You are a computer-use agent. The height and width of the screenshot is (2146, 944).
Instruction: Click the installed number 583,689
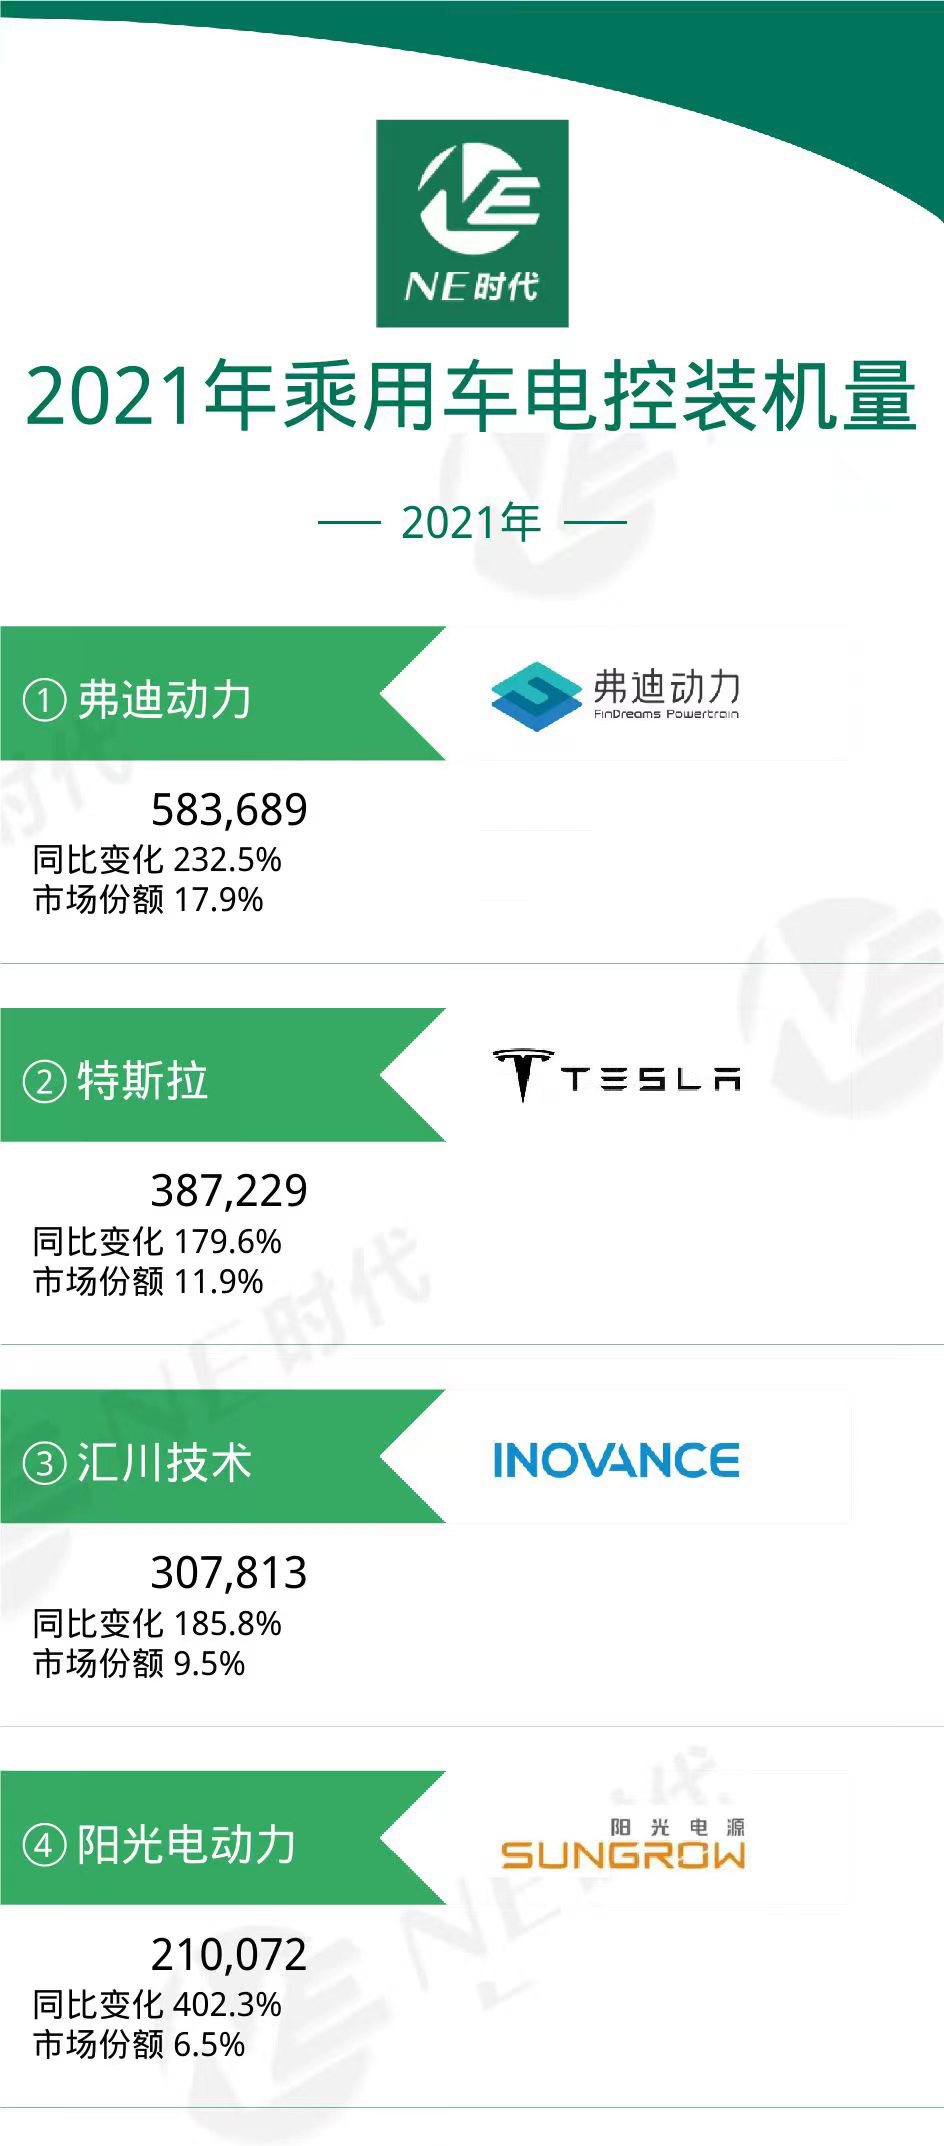tap(229, 809)
